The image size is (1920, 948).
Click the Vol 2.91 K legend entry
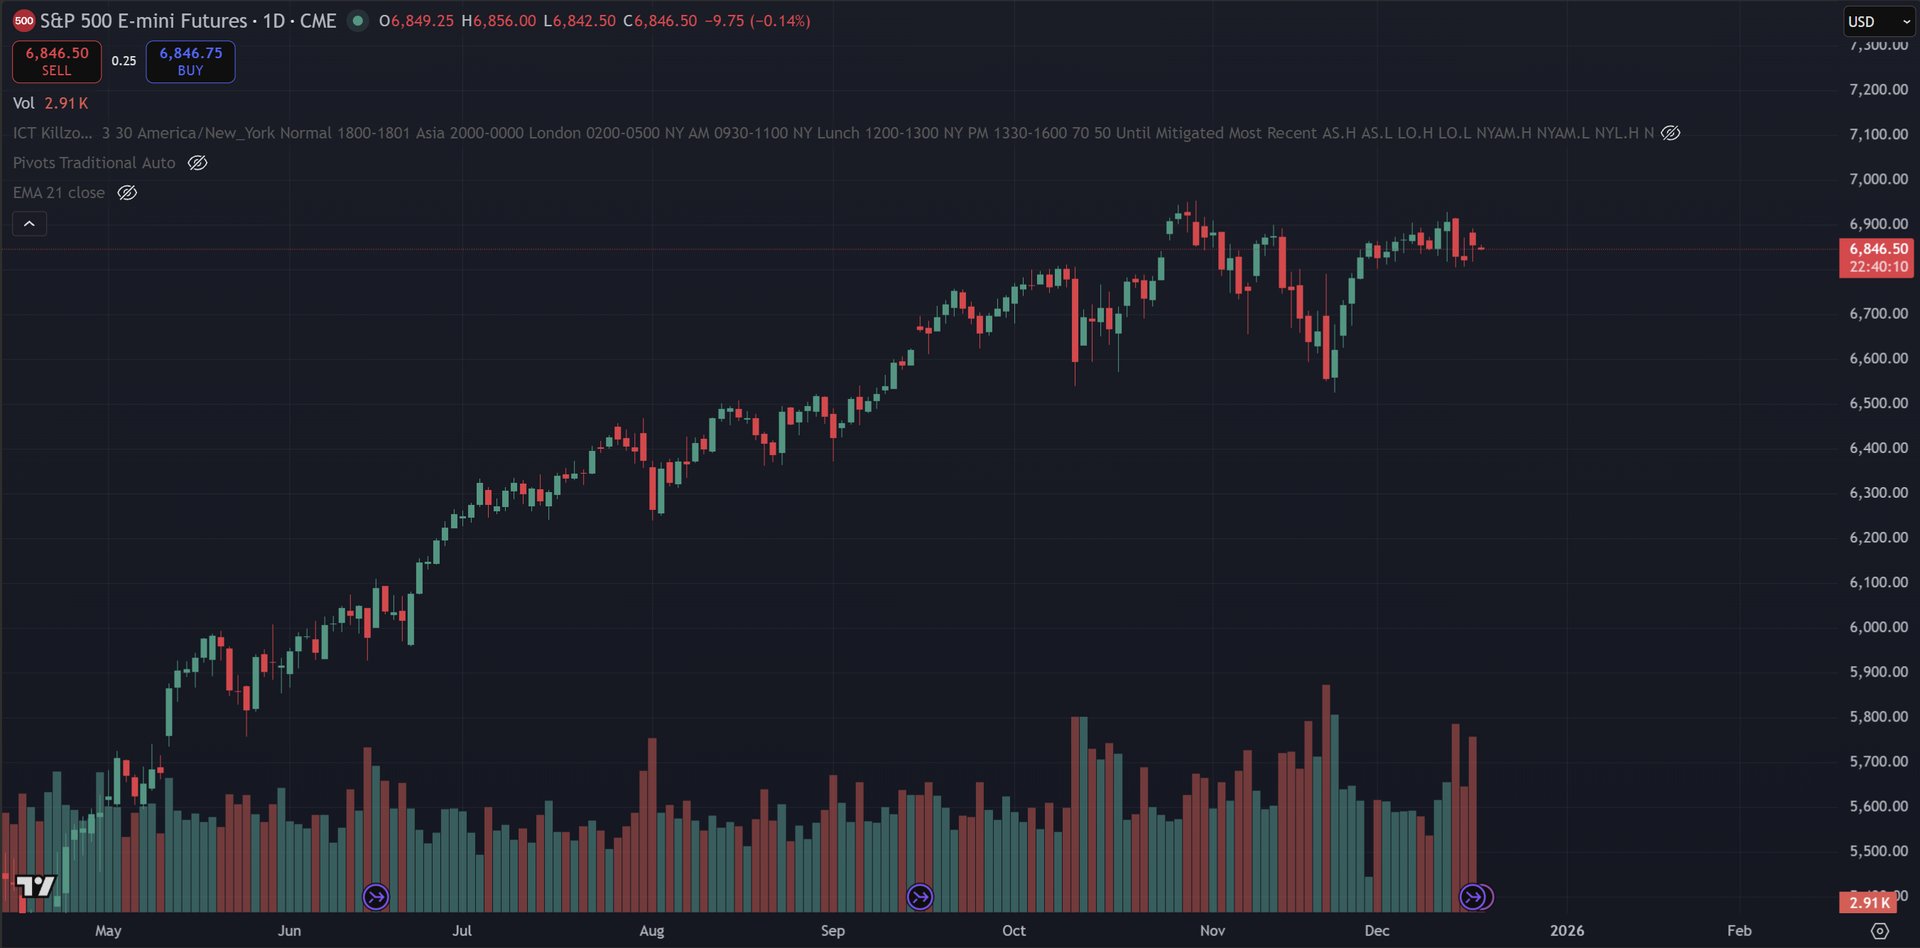[x=51, y=103]
